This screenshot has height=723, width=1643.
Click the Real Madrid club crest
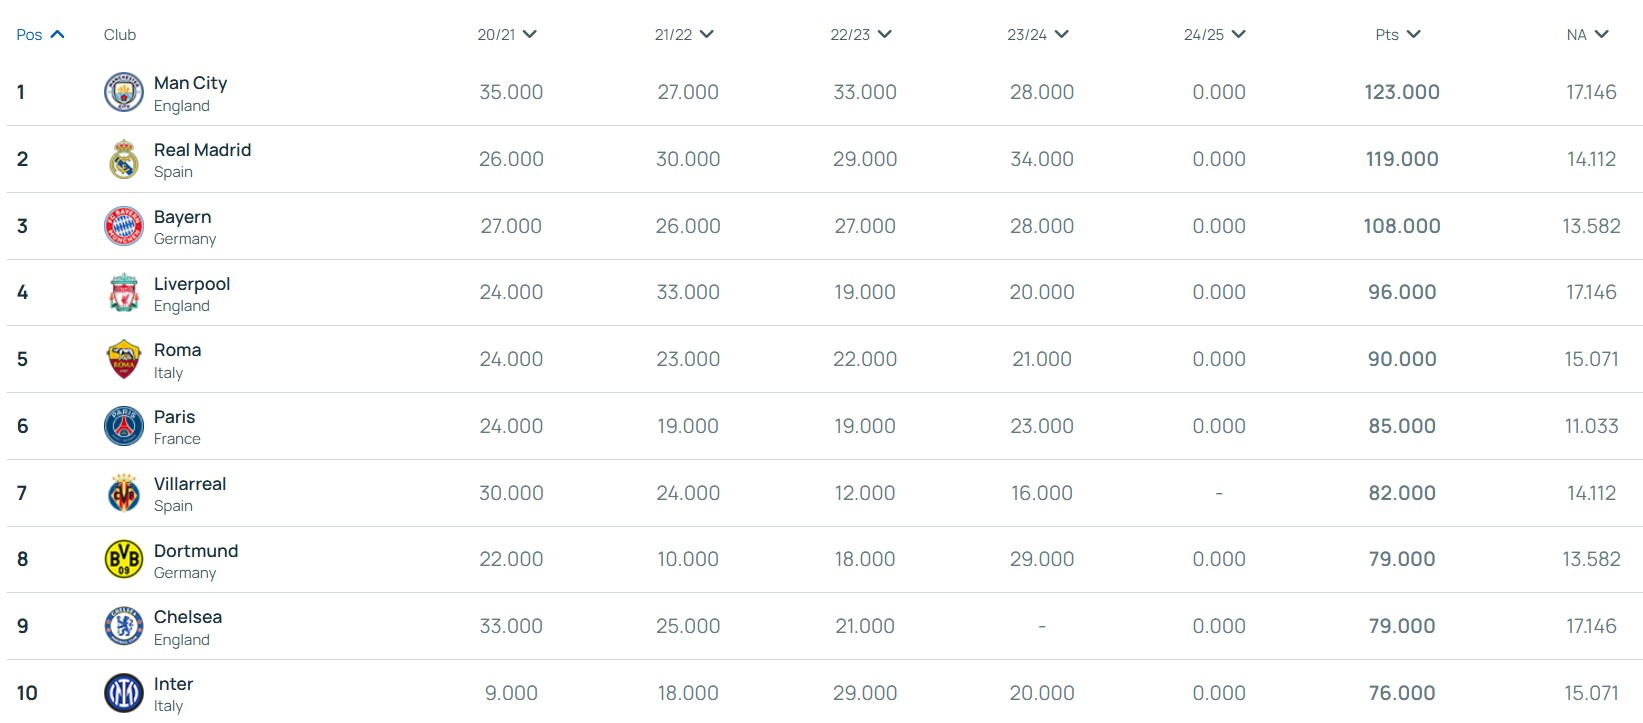click(x=124, y=159)
